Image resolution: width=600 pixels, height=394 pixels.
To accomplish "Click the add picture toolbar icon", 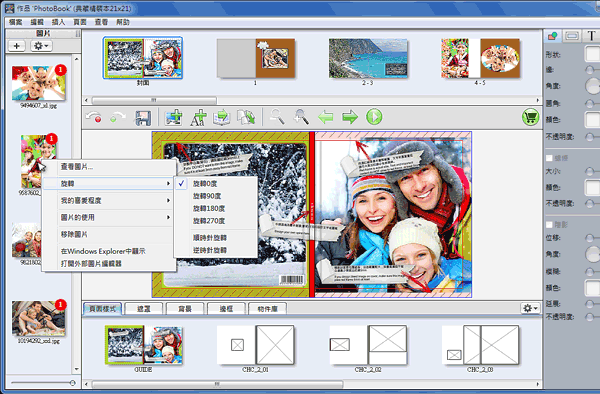I will (173, 117).
